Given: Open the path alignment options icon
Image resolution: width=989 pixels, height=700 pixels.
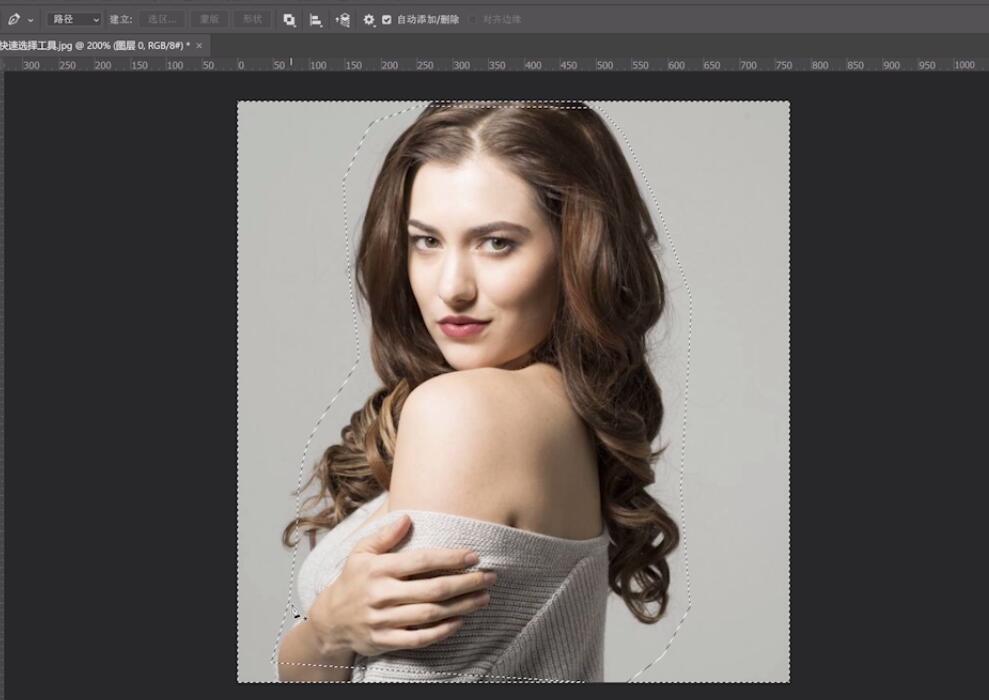Looking at the screenshot, I should coord(316,19).
